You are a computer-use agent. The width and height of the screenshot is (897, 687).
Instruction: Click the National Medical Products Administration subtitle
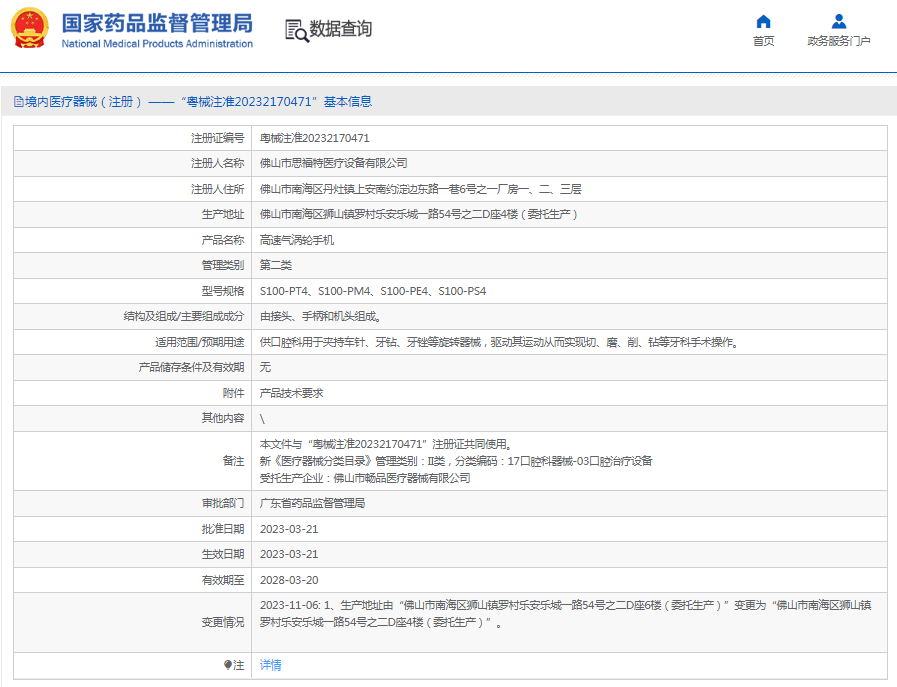(x=157, y=43)
